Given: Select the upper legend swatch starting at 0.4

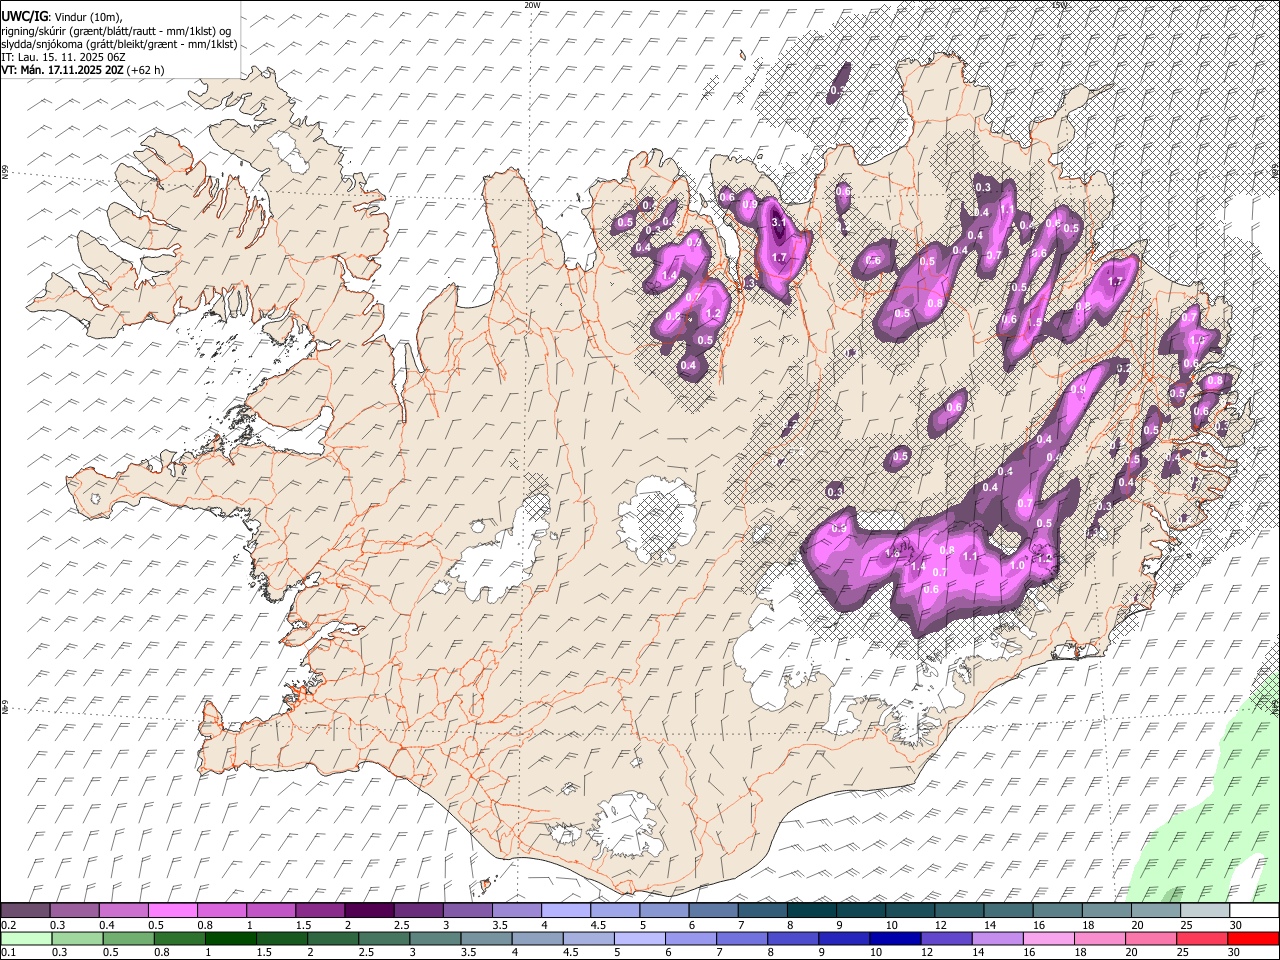Looking at the screenshot, I should [124, 911].
